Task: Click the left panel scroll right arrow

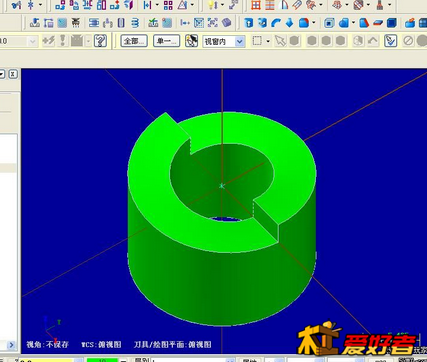Action: (11, 345)
